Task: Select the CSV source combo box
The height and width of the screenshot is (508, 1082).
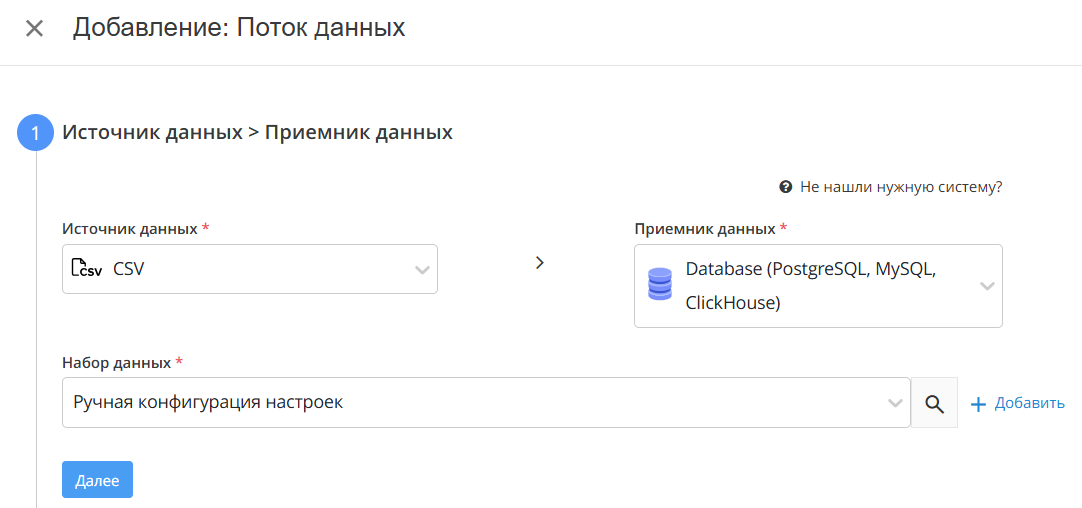Action: tap(250, 269)
